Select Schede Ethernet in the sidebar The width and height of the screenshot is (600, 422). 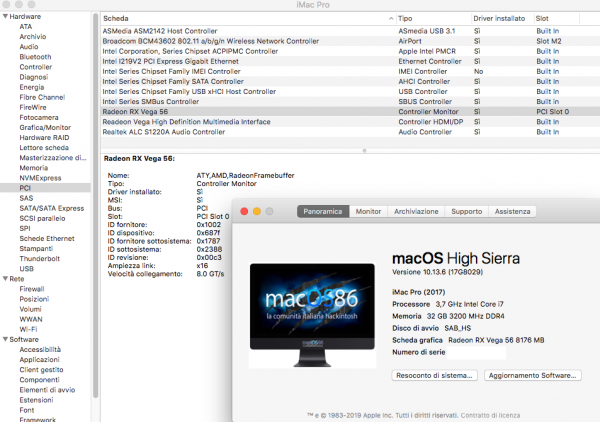(47, 238)
